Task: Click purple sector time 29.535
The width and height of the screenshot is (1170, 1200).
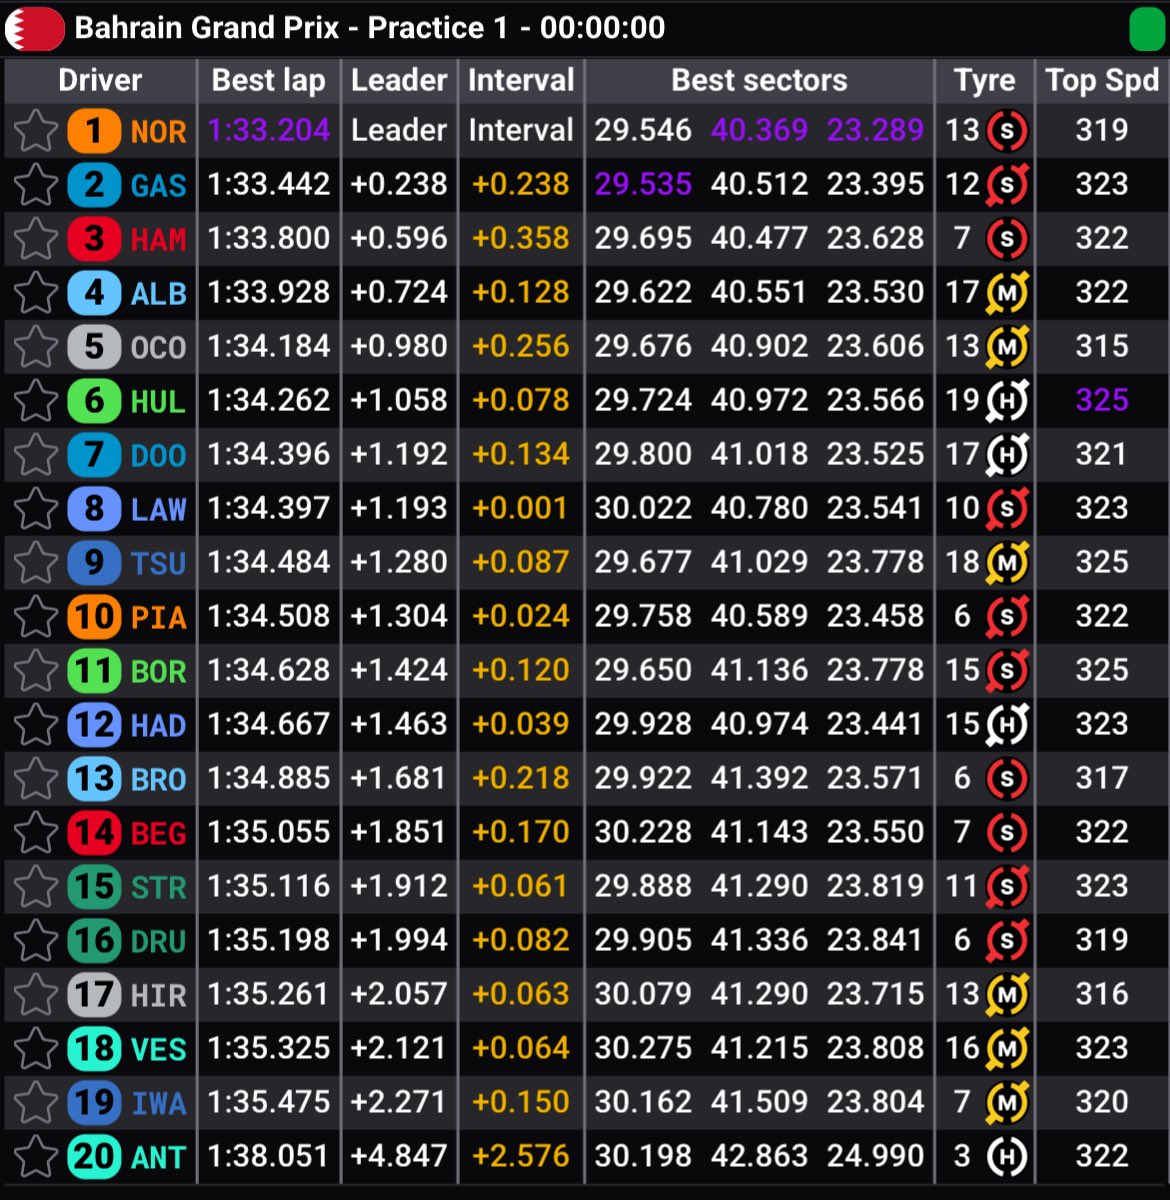Action: click(x=643, y=184)
